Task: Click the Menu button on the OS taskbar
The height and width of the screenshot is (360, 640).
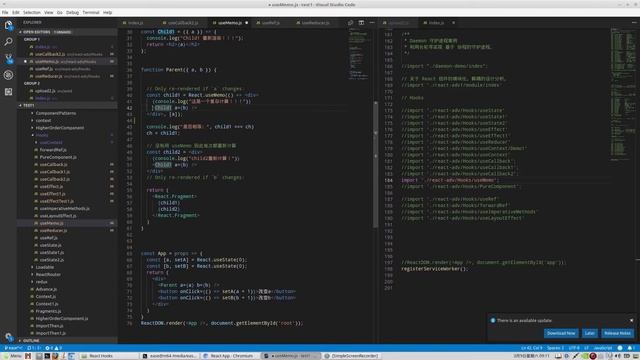Action: coord(12,356)
